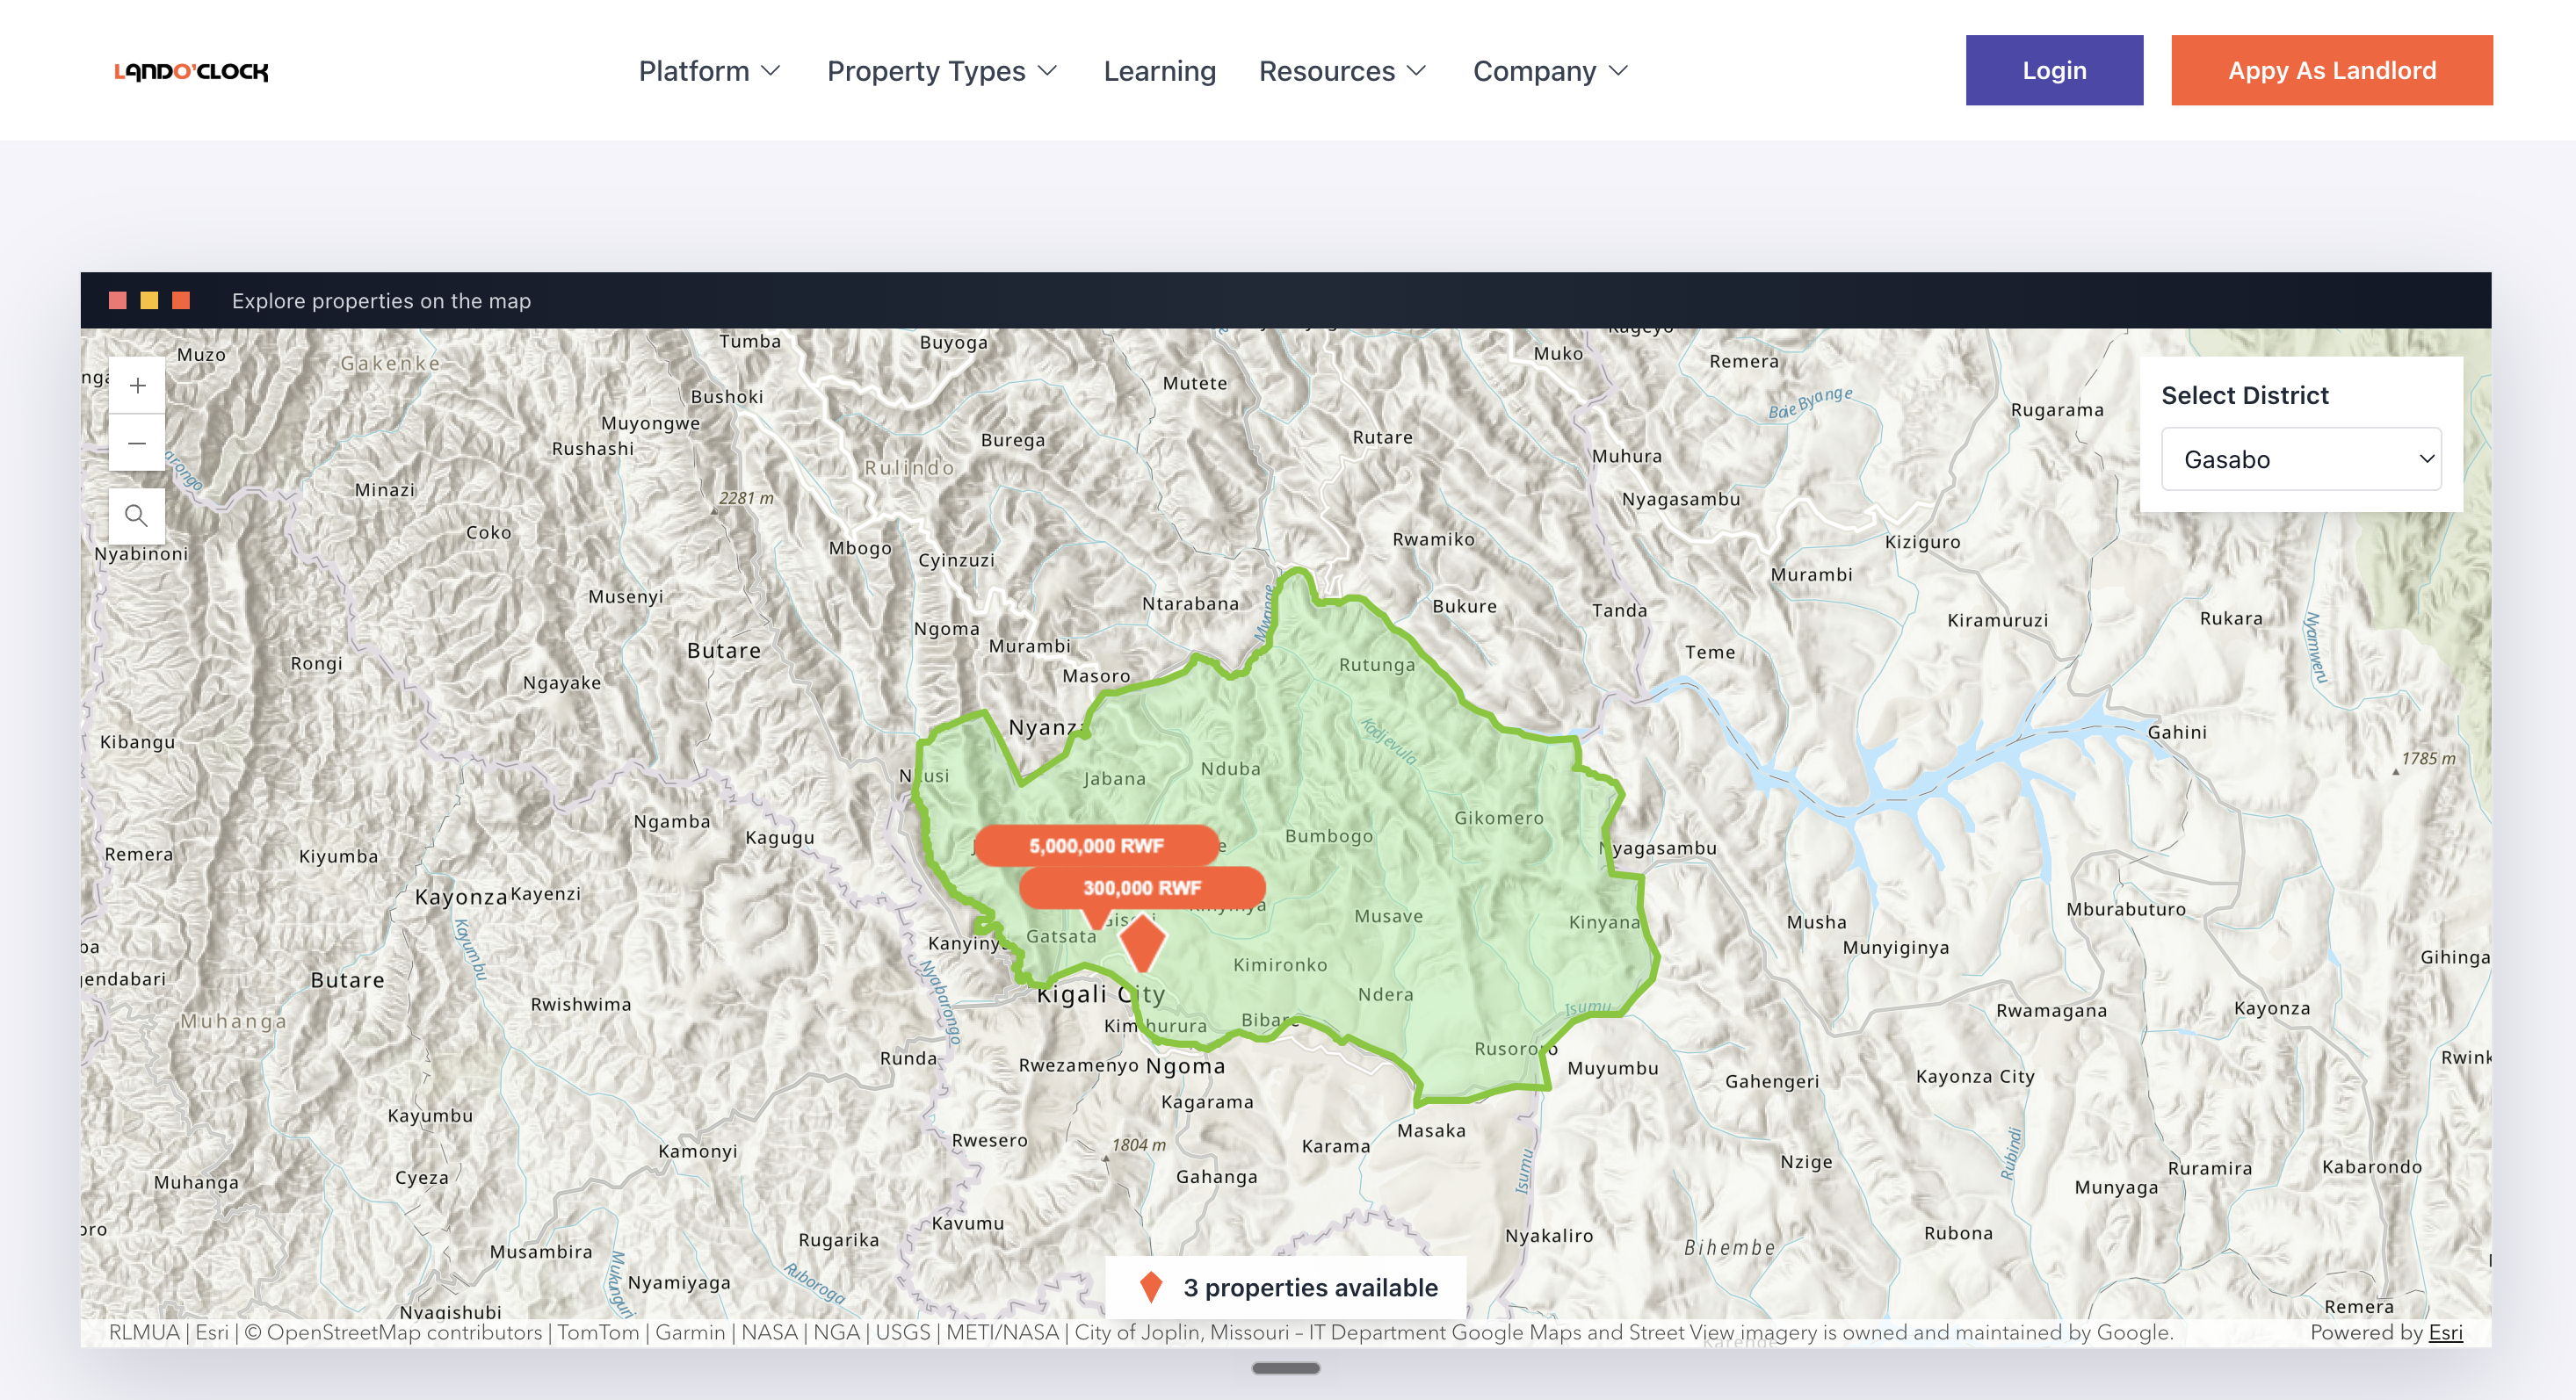Select the 5,000,000 RWF price tag
2576x1400 pixels.
click(1096, 846)
